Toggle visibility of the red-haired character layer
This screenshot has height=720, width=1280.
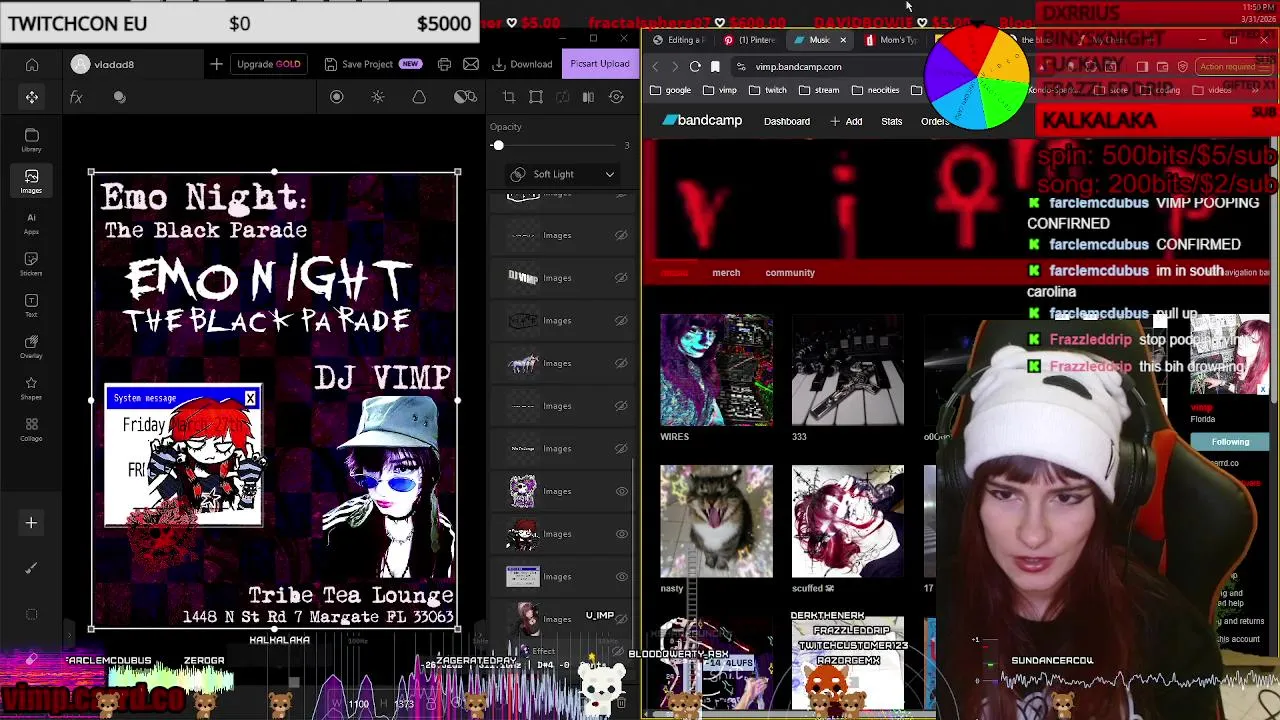621,534
